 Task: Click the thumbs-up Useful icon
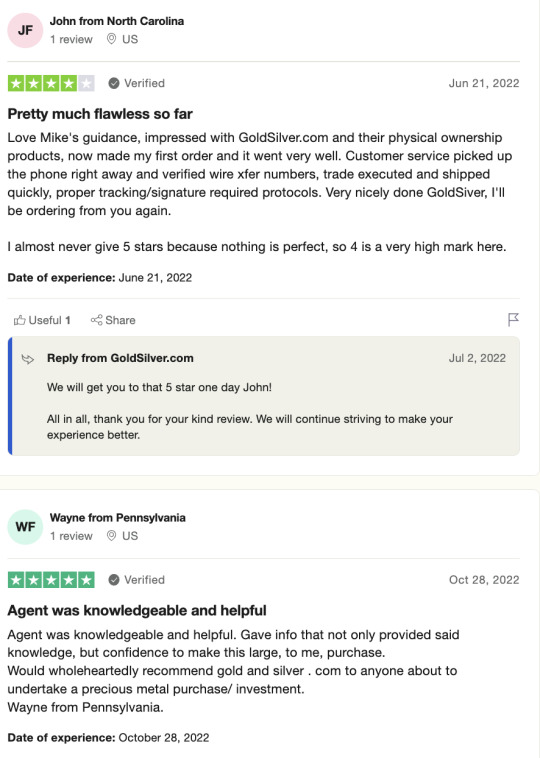coord(19,320)
